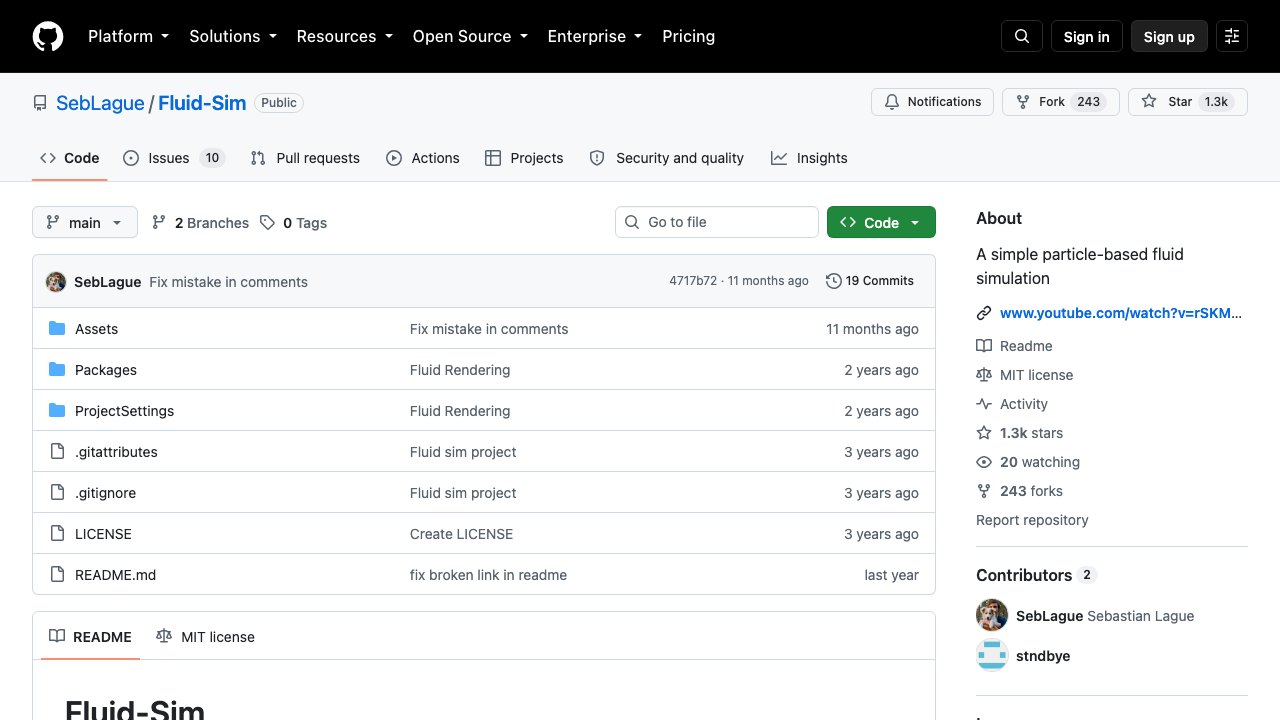Click SebLague's avatar in the latest commit row

(x=56, y=282)
